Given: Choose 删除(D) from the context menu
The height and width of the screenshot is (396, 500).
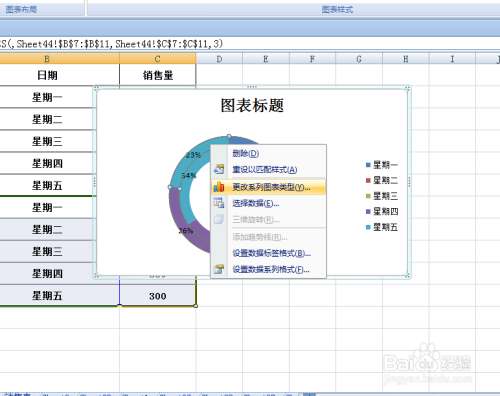Looking at the screenshot, I should (245, 153).
